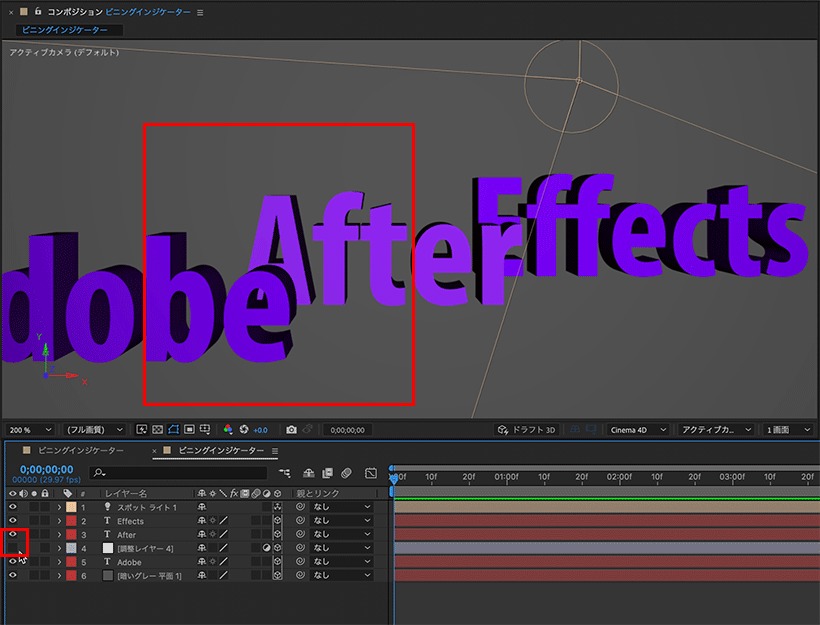Toggle adjustment layer switch on 調整レイヤー 4

(x=266, y=548)
